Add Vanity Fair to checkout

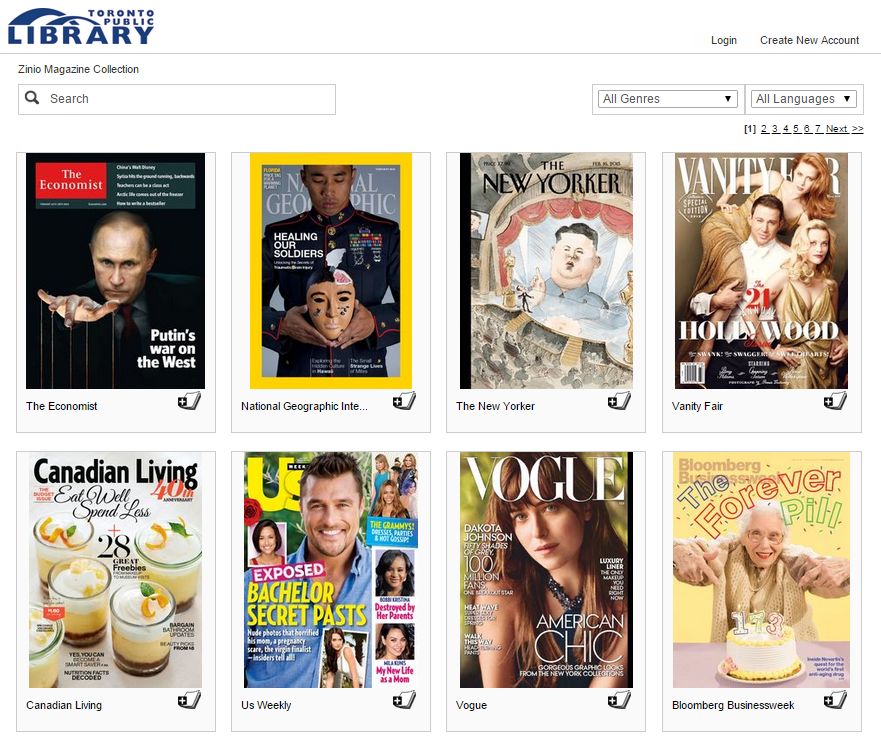click(x=835, y=401)
